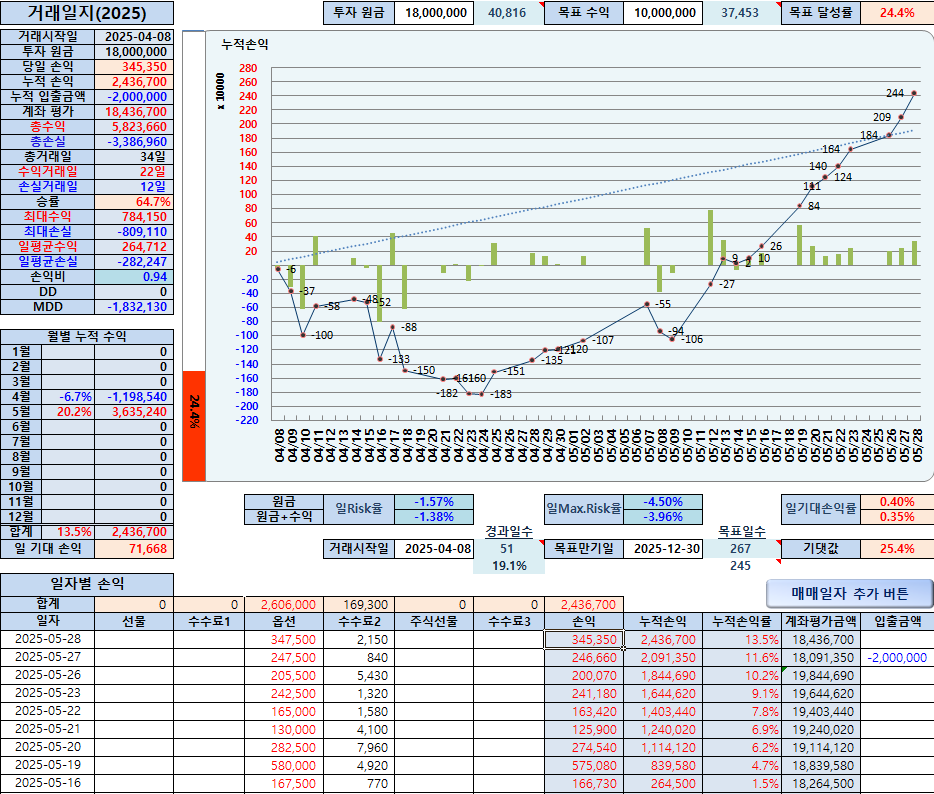
Task: Click the 일평균수익 value 264,712
Action: (134, 247)
